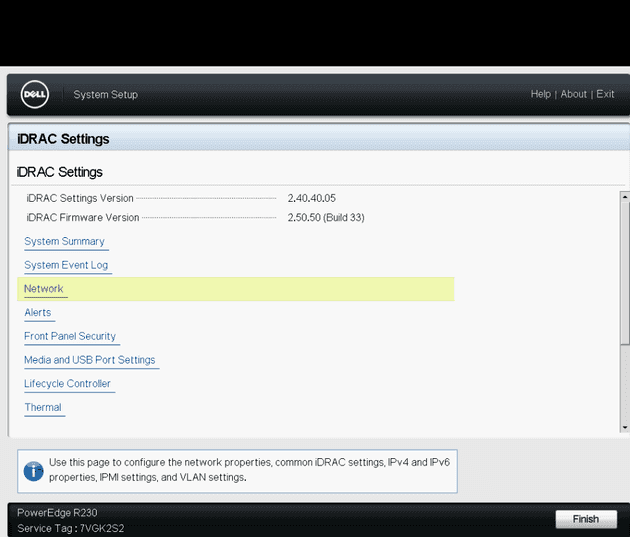Screen dimensions: 630x537
Task: Click the scrollbar up arrow
Action: coord(625,196)
